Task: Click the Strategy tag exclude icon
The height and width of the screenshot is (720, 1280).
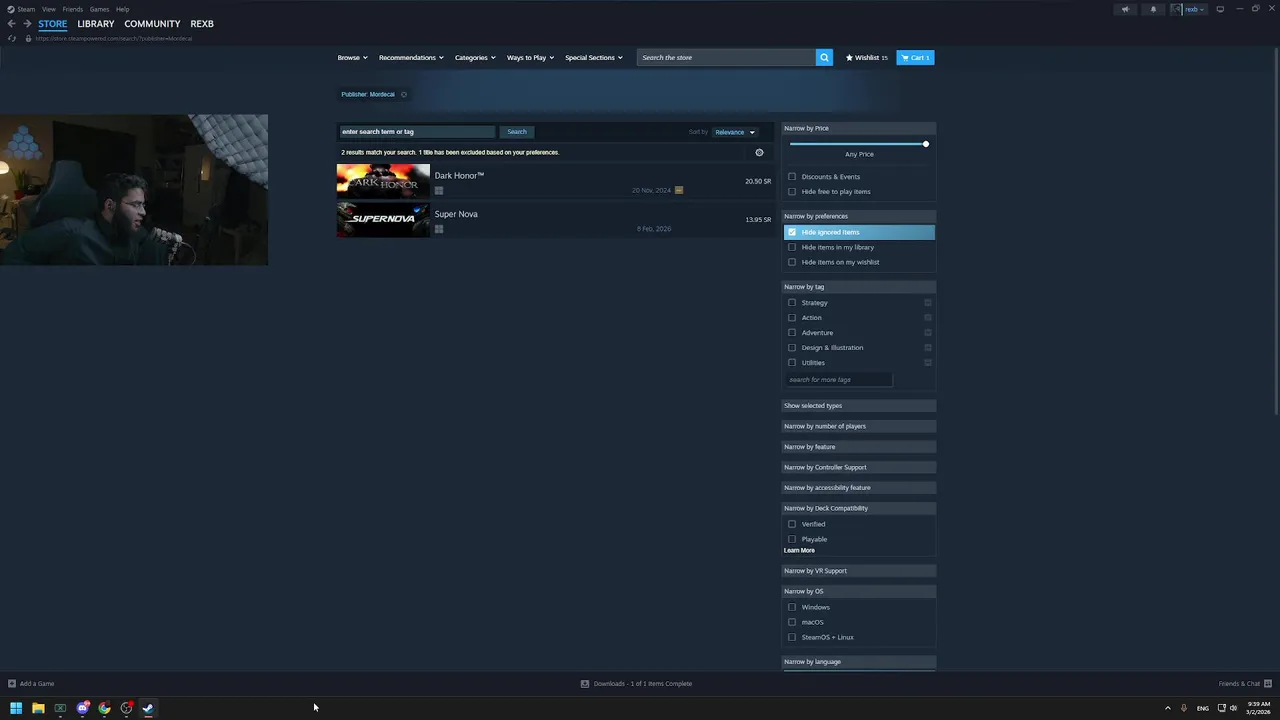Action: click(x=928, y=303)
